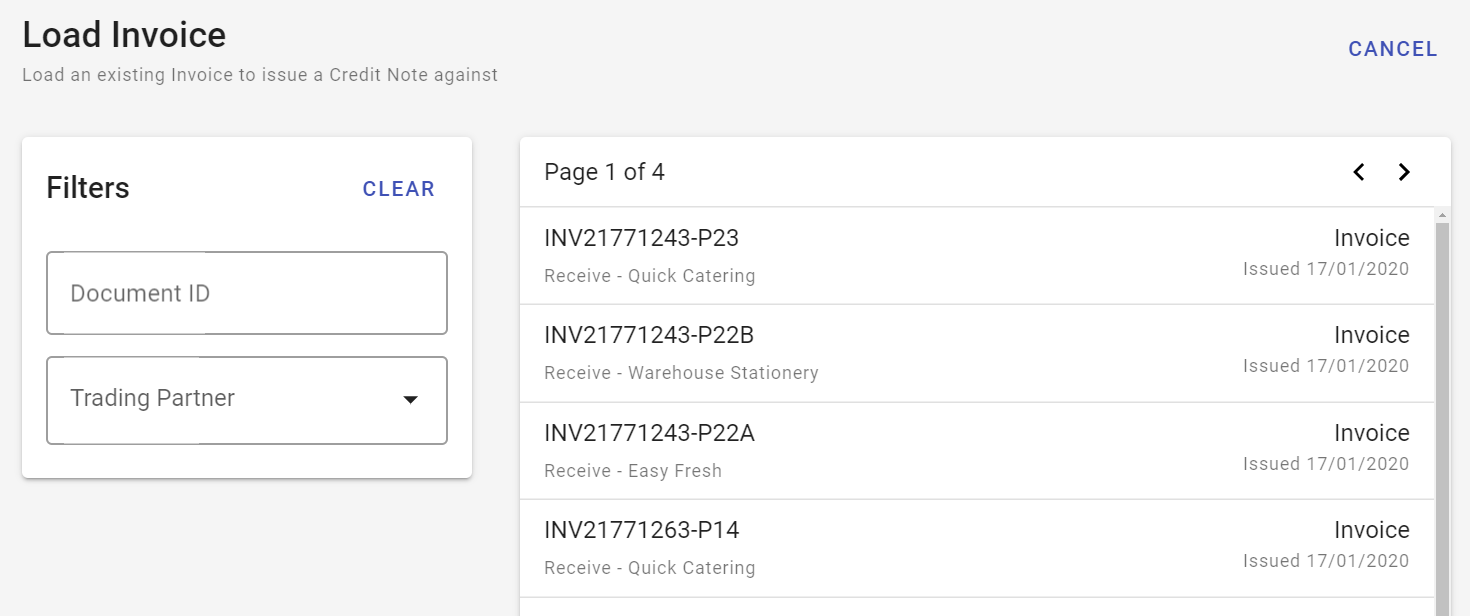This screenshot has width=1470, height=616.
Task: Collapse the Trading Partner selection list
Action: point(410,399)
